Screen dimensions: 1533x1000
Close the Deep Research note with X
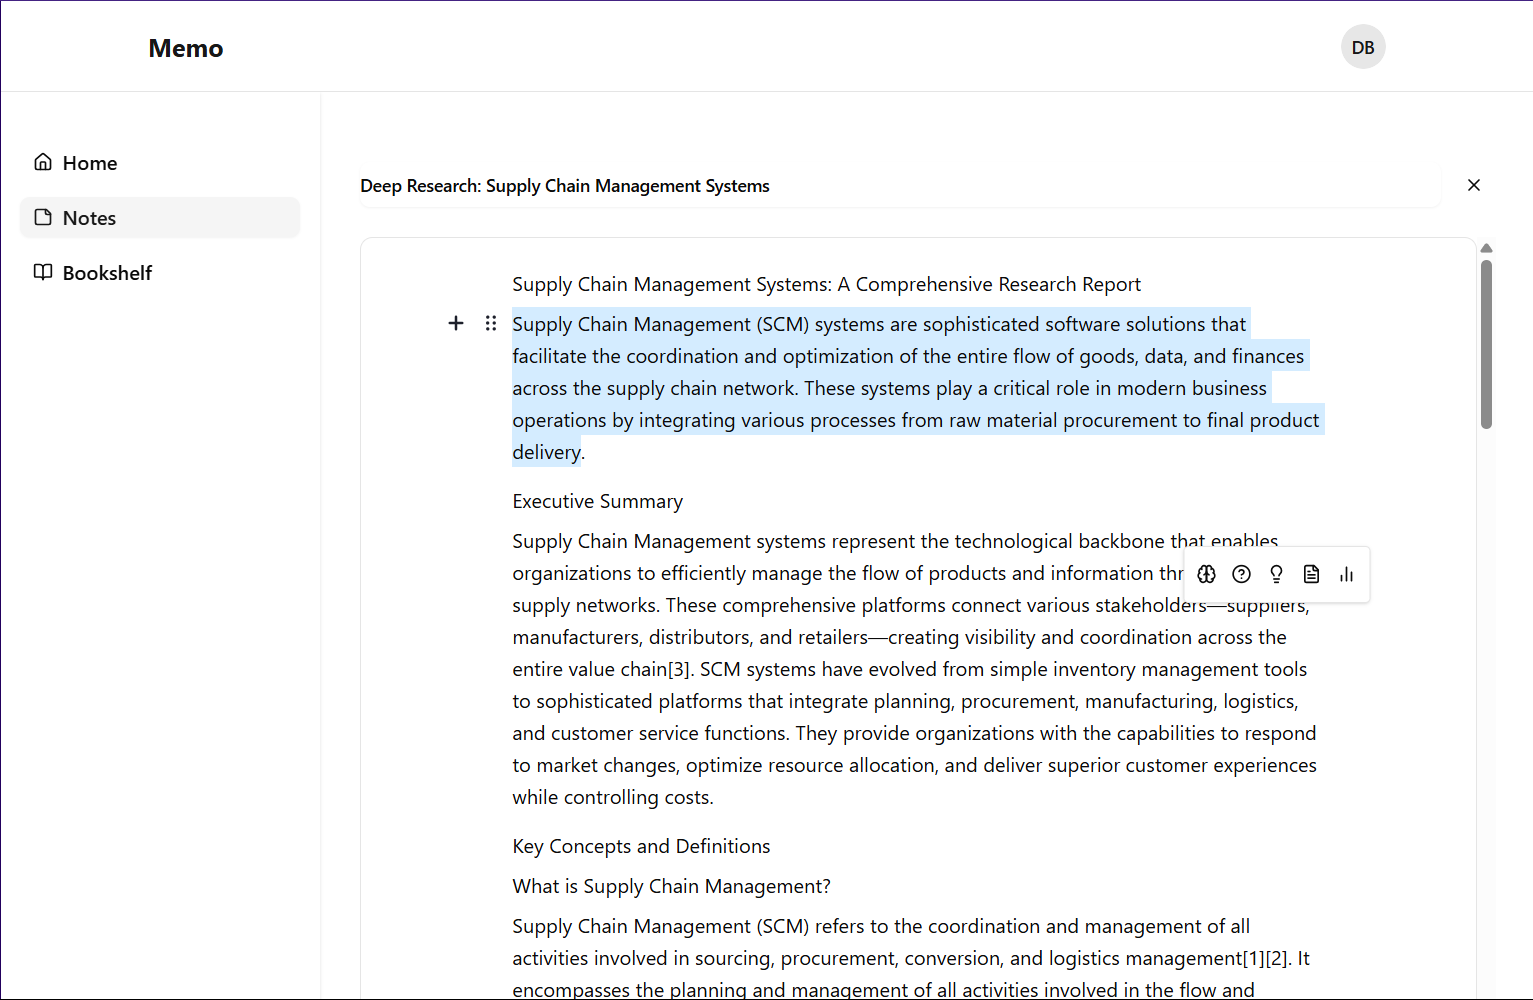click(x=1473, y=185)
